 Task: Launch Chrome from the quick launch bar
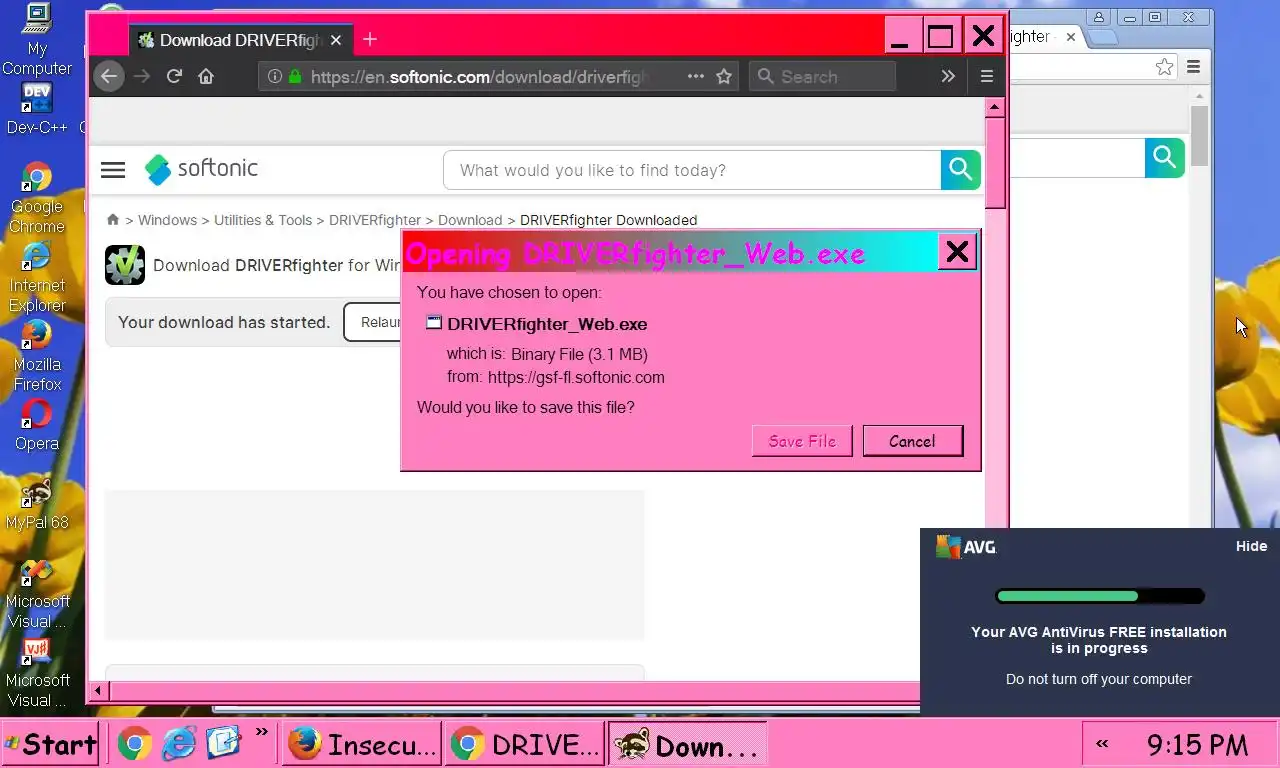pyautogui.click(x=134, y=744)
